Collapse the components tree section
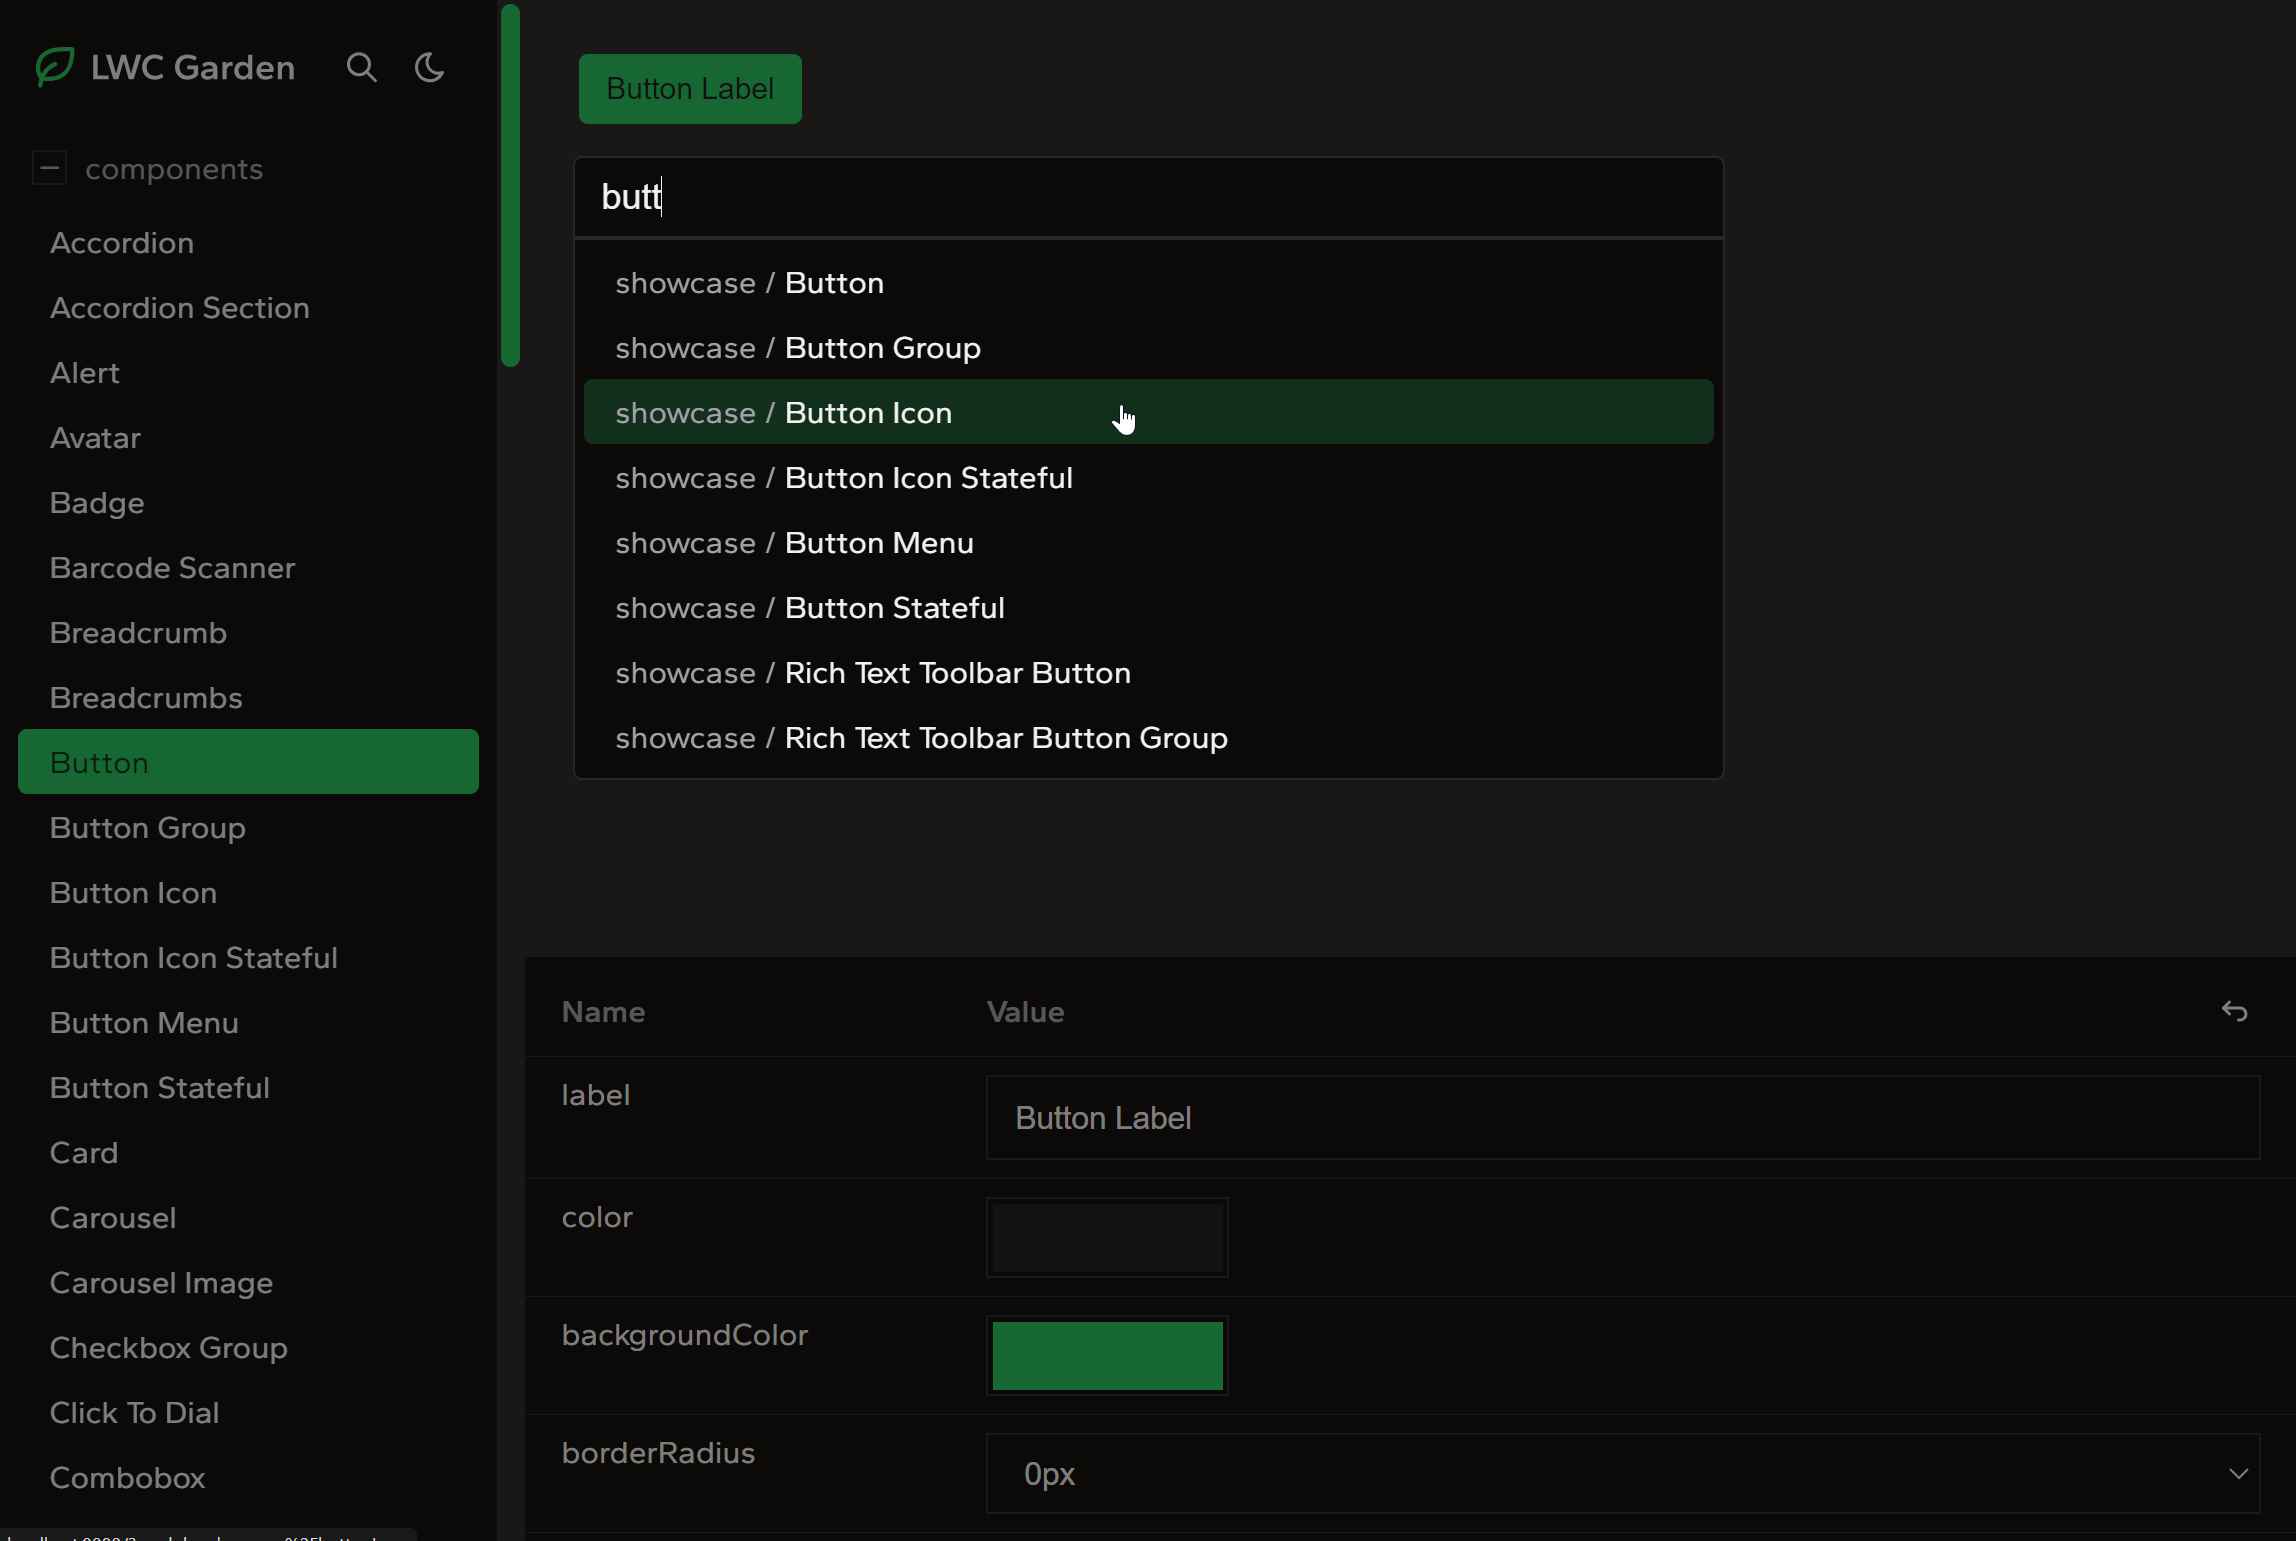The height and width of the screenshot is (1541, 2296). point(49,168)
